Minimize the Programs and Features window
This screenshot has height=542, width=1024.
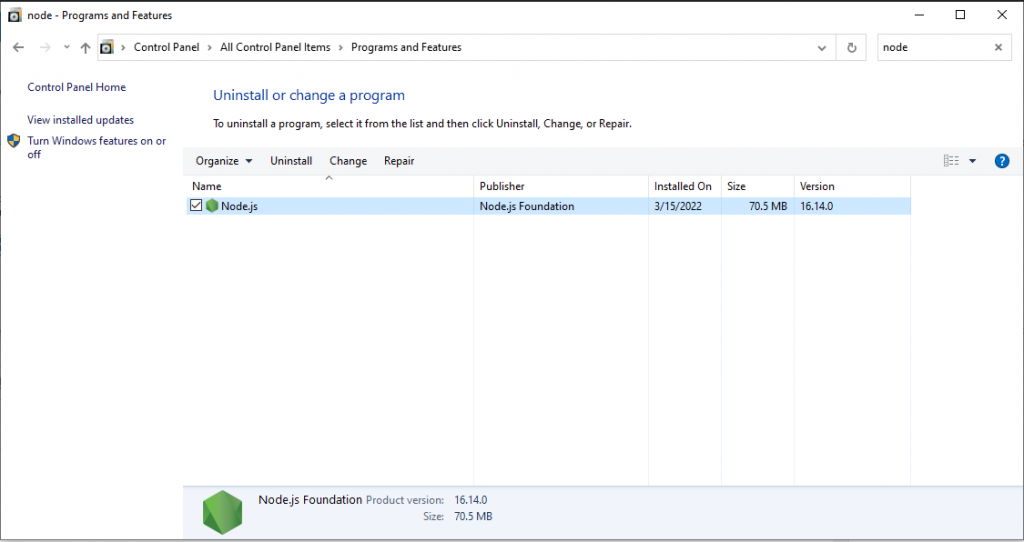(919, 15)
